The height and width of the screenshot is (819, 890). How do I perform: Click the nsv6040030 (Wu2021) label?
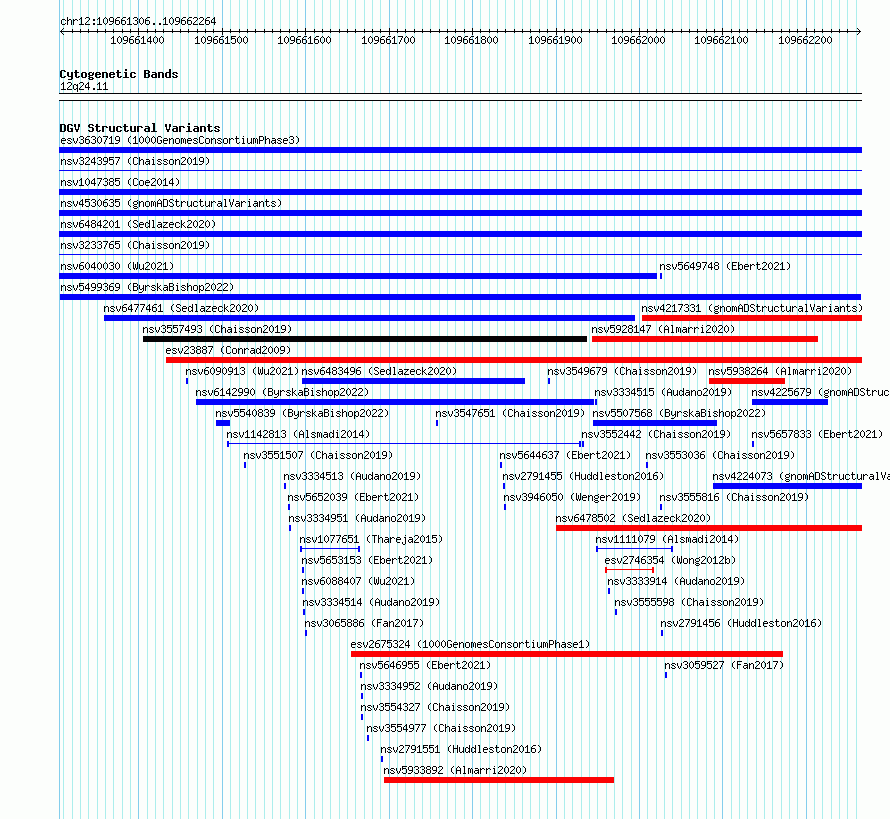[117, 266]
